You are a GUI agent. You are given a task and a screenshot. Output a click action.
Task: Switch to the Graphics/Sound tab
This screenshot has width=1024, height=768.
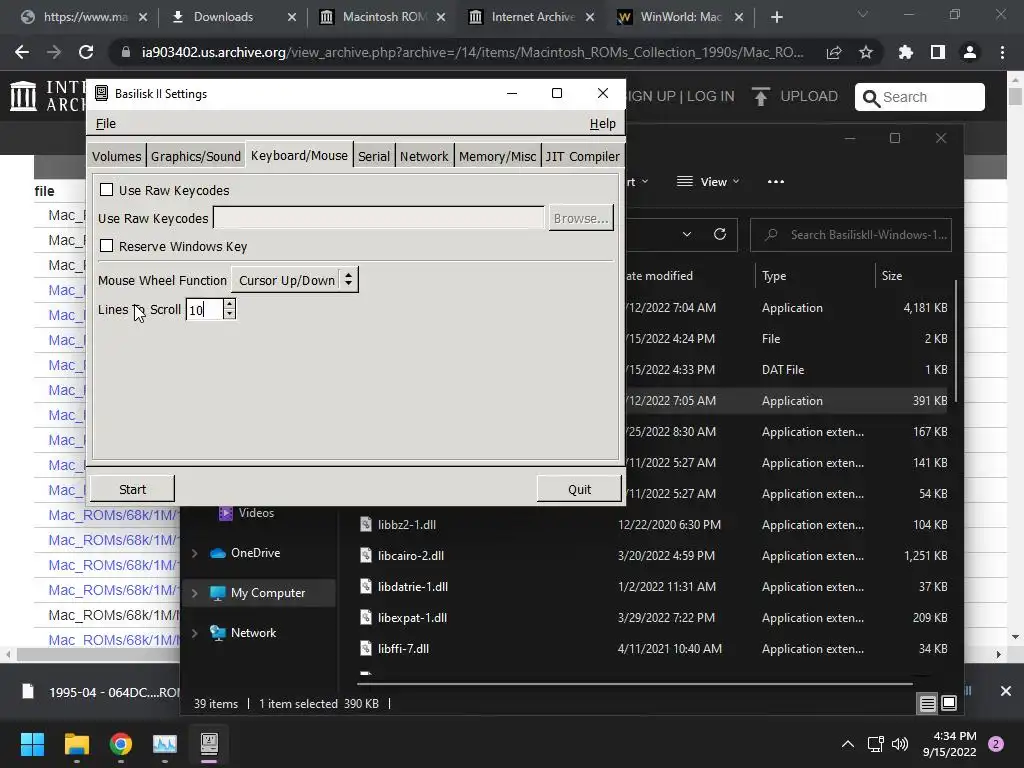tap(196, 156)
